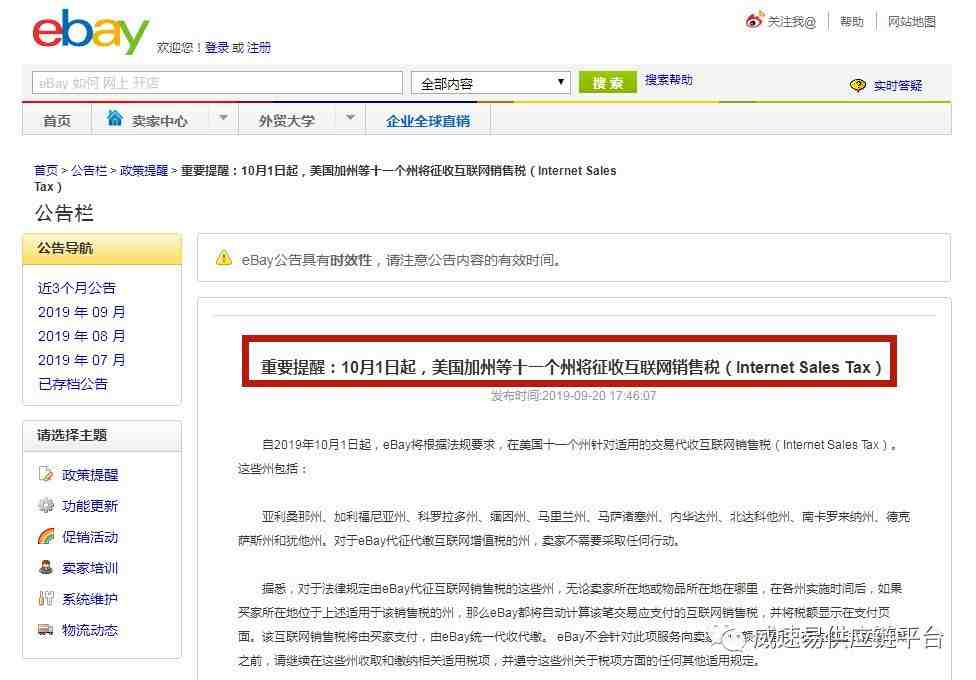The height and width of the screenshot is (680, 976).
Task: Click the 关注我@ link
Action: 791,22
